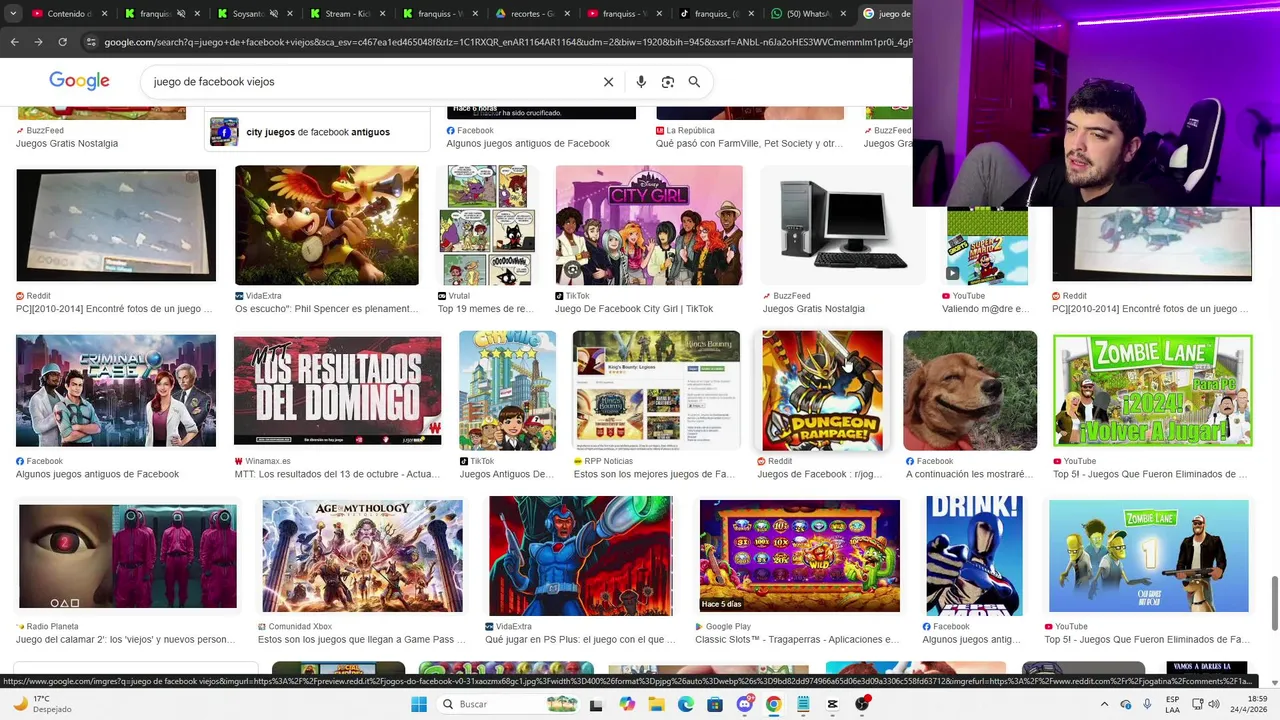Open Discord from the taskbar
The image size is (1280, 720).
pos(745,704)
